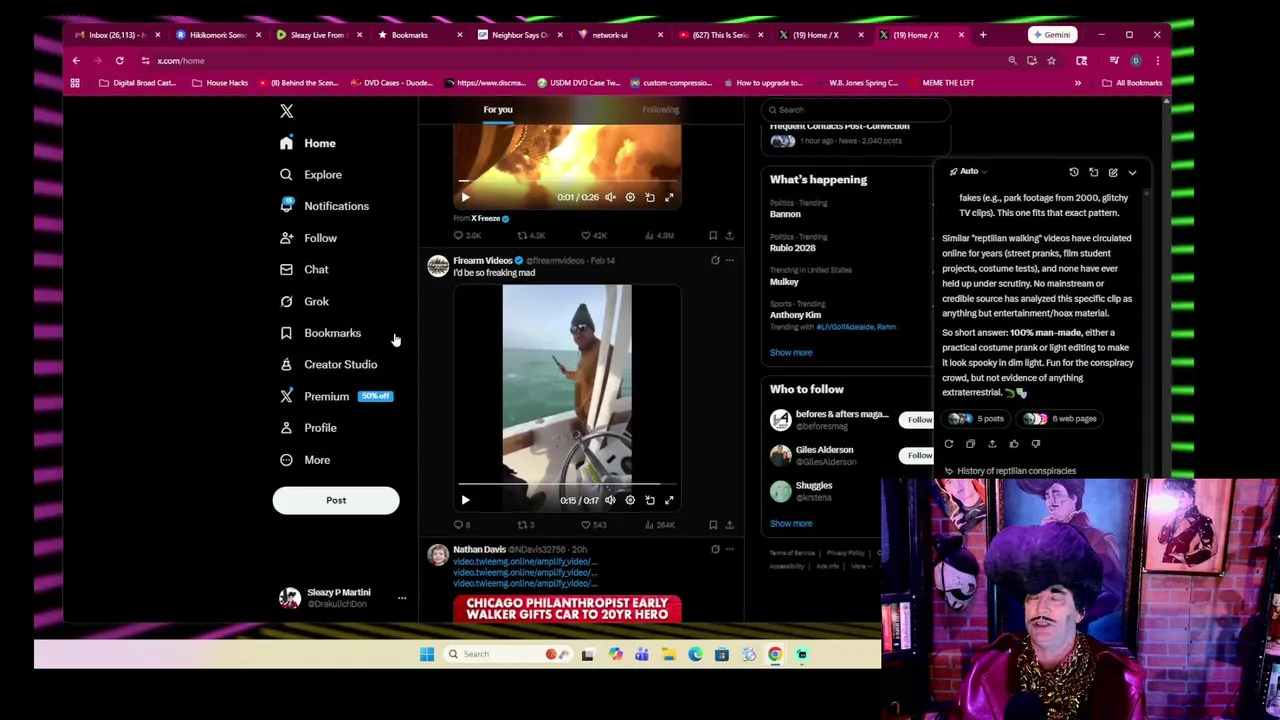This screenshot has height=720, width=1280.
Task: Reload the browser page
Action: tap(119, 61)
